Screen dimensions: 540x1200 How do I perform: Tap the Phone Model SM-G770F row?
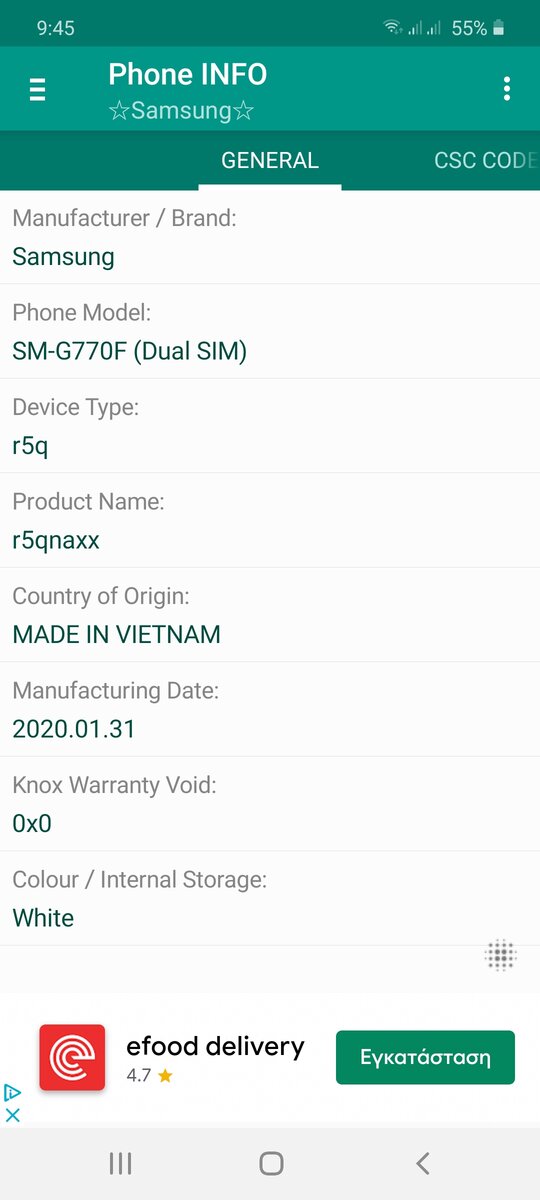[x=270, y=331]
